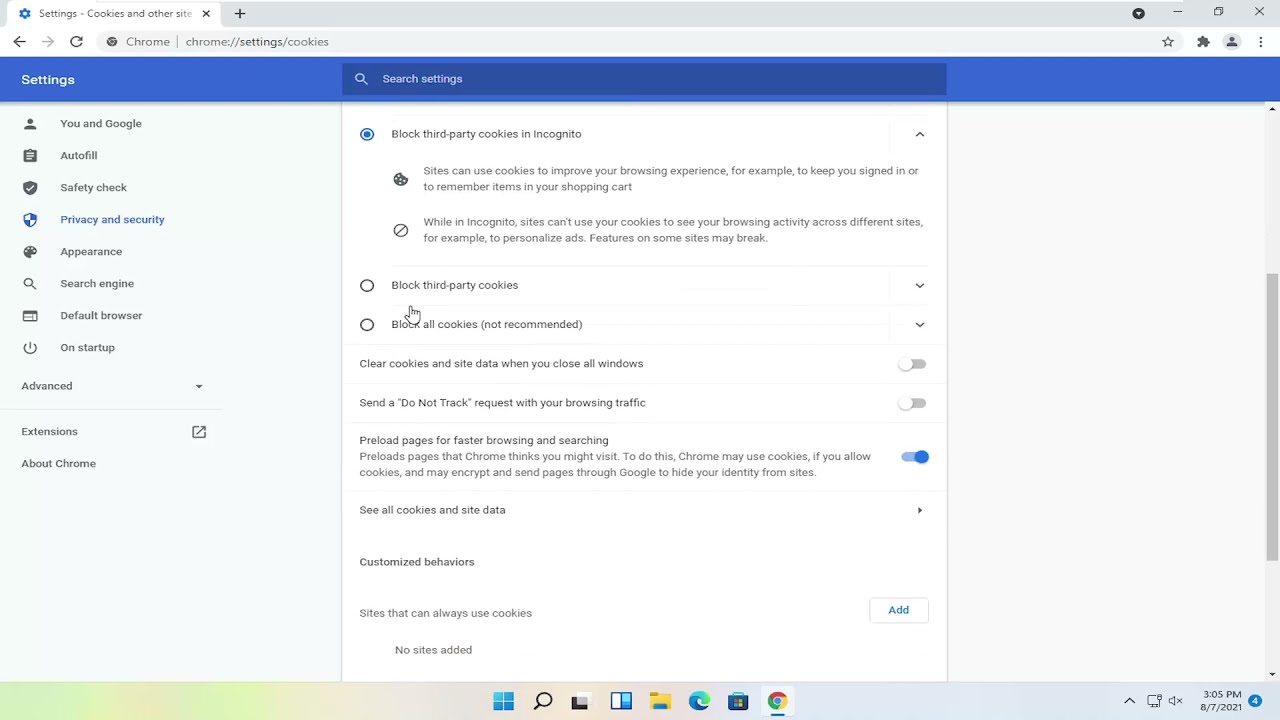
Task: Select Block all cookies radio button
Action: pos(367,325)
